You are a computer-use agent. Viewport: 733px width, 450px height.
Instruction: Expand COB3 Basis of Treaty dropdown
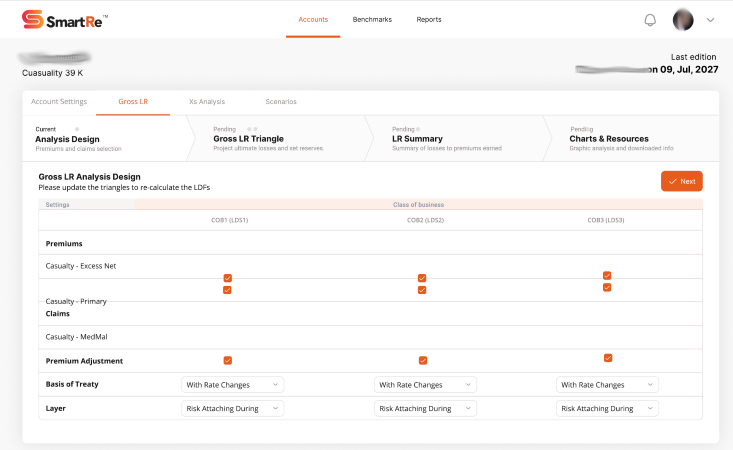tap(607, 384)
